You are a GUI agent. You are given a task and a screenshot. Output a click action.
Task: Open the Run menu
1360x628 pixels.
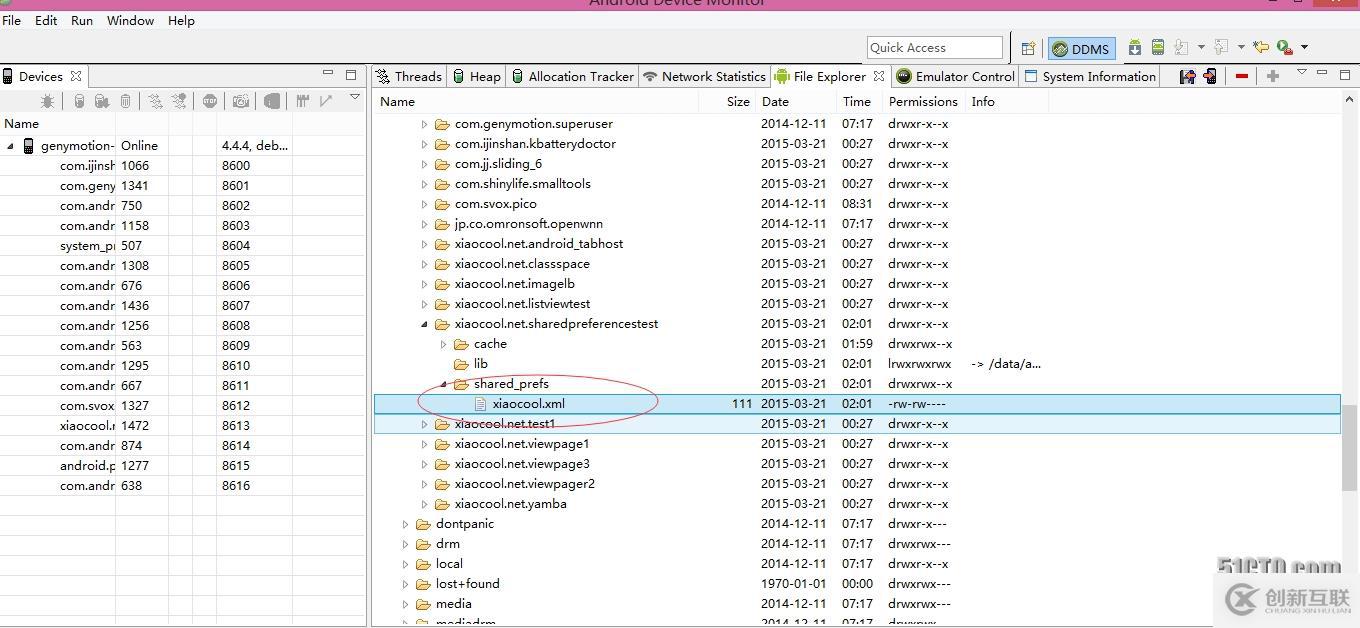pyautogui.click(x=82, y=20)
